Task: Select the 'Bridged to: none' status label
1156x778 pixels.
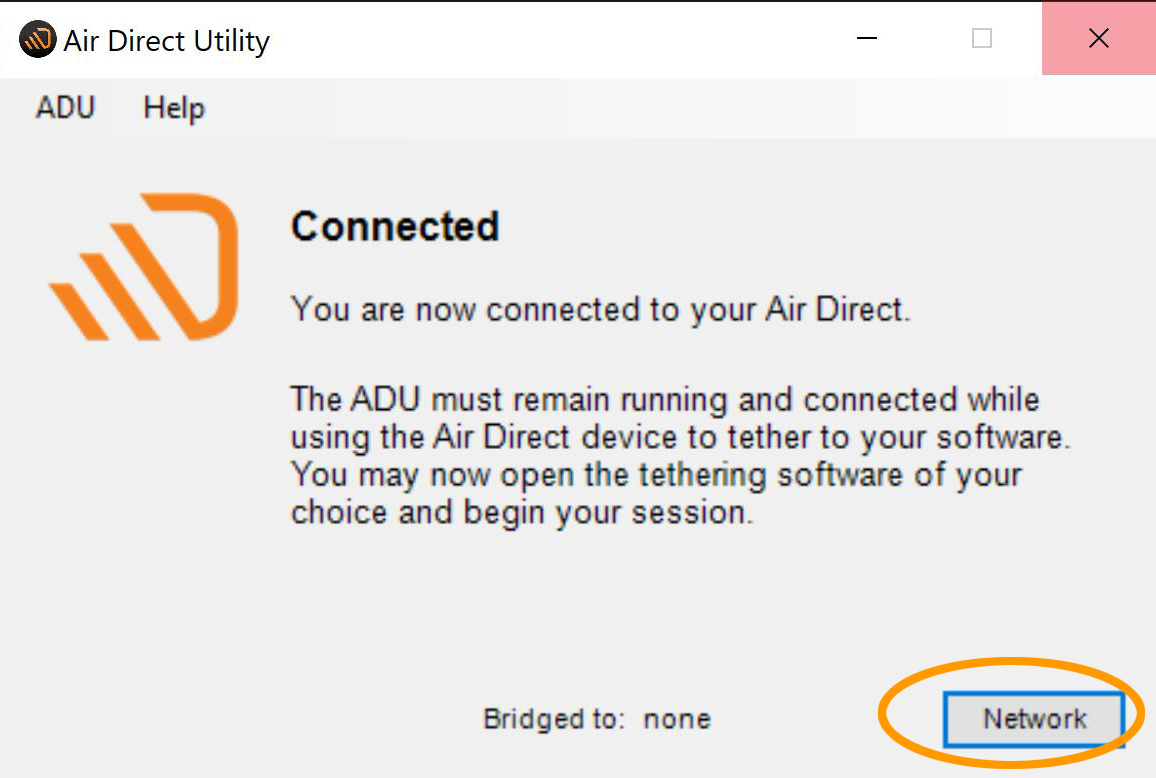Action: click(x=596, y=719)
